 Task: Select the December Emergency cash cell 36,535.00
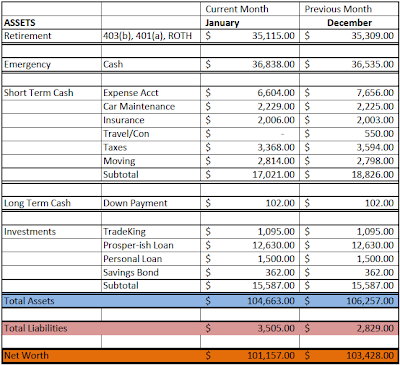(x=372, y=64)
